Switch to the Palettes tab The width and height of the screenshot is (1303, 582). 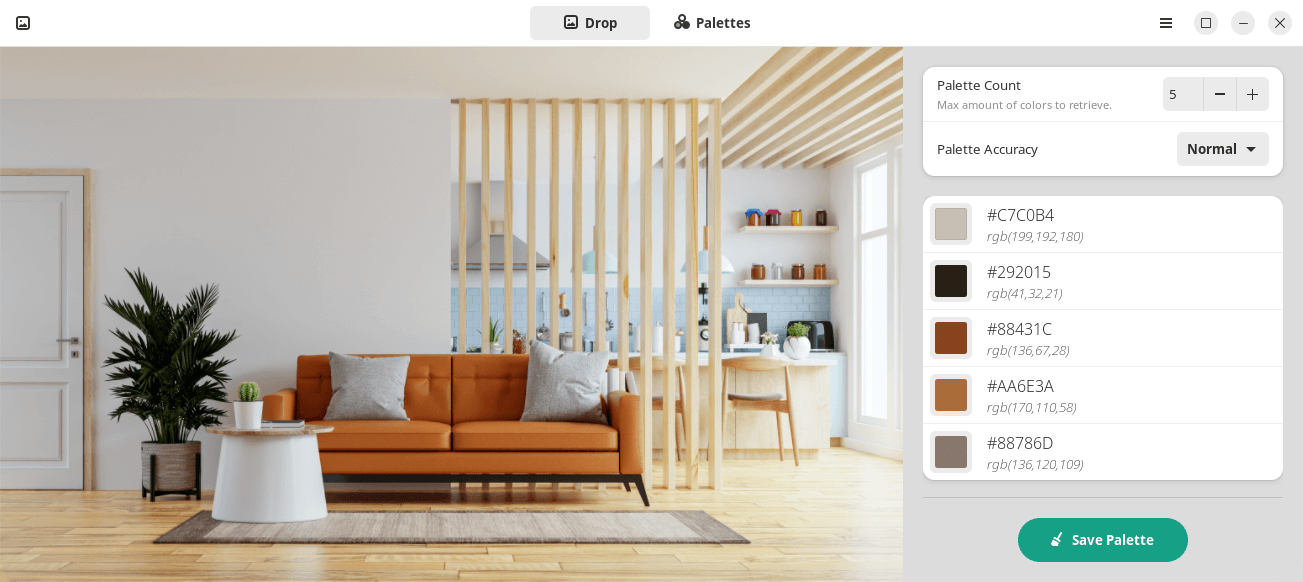pyautogui.click(x=712, y=23)
